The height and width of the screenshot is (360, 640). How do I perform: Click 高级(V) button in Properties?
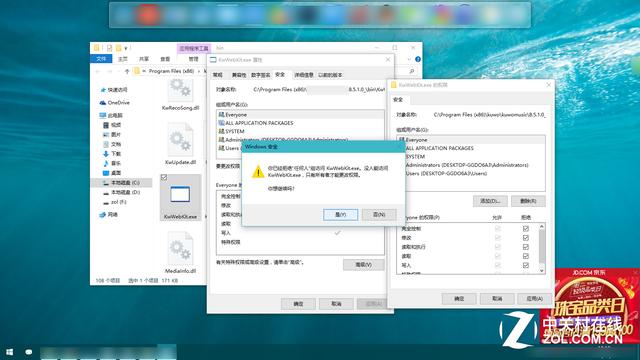tap(363, 265)
